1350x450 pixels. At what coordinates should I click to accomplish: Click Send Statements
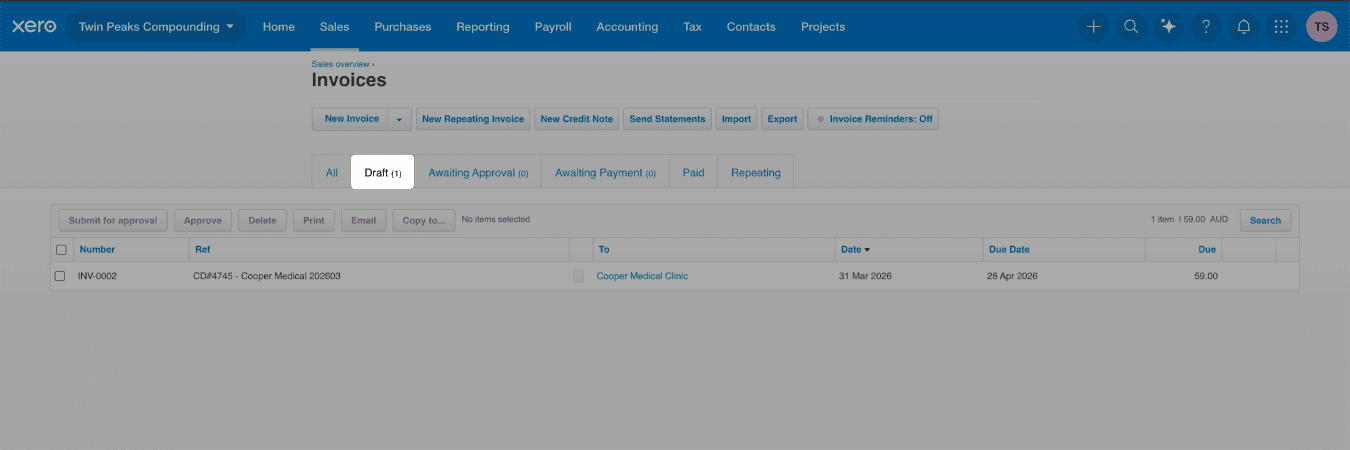tap(667, 119)
